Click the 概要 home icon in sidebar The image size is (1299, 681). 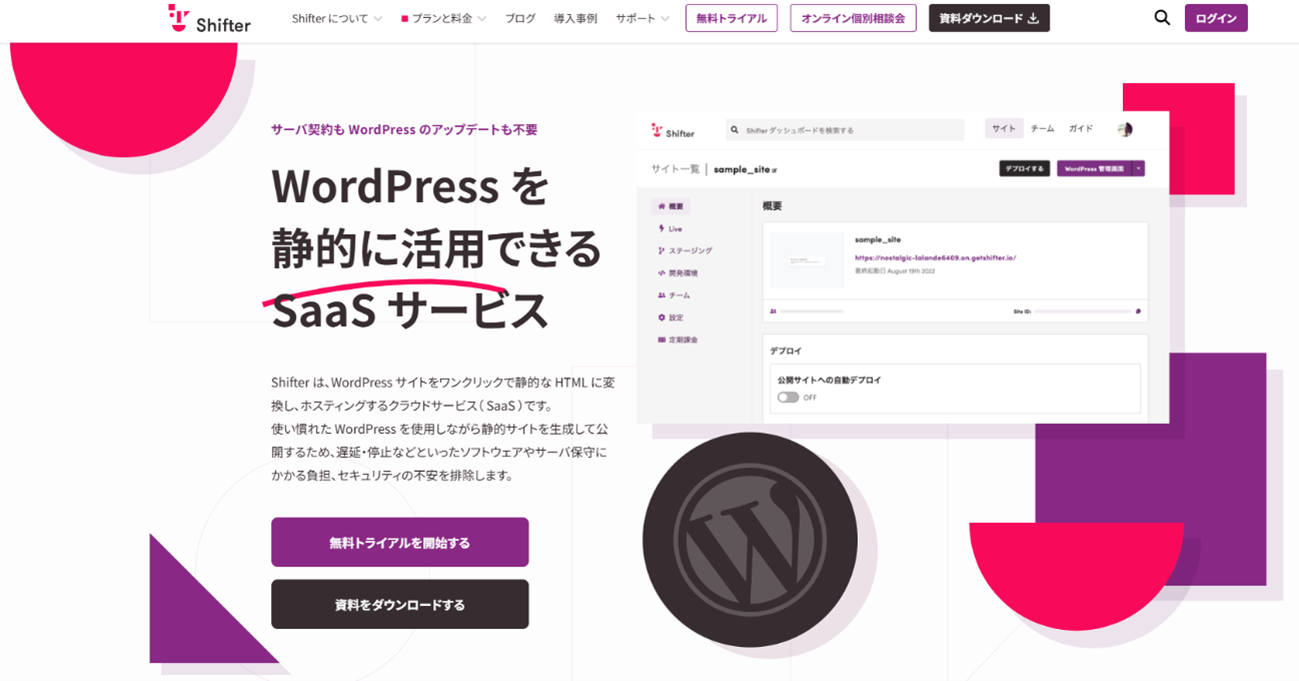coord(661,206)
